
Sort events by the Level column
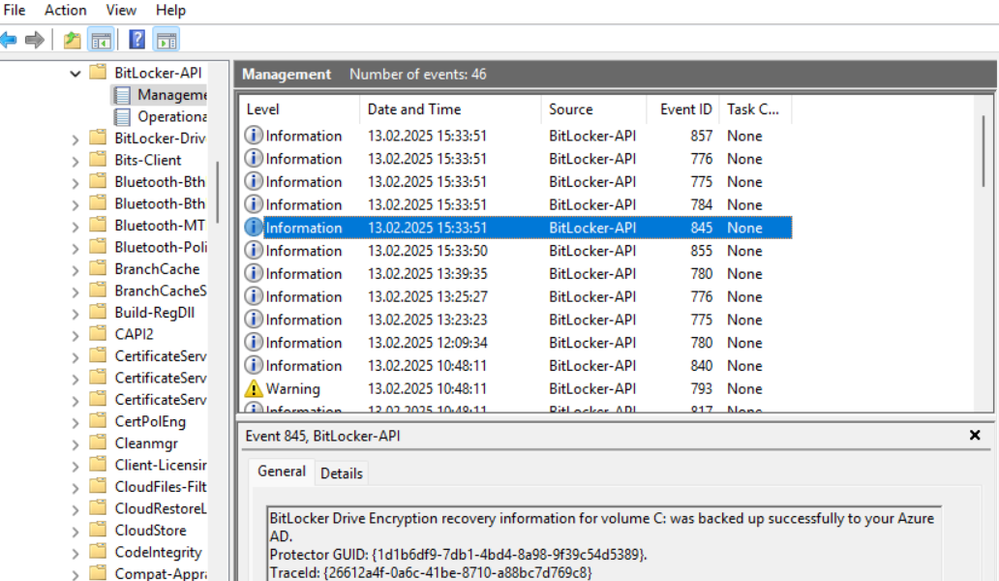299,110
